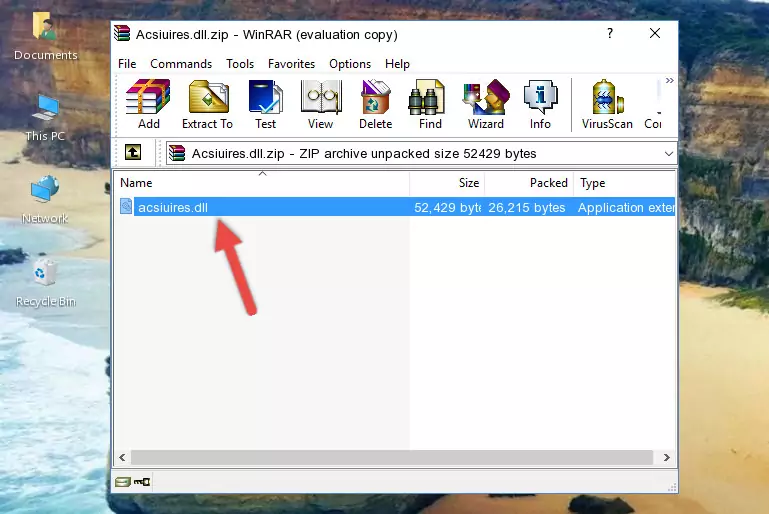The height and width of the screenshot is (514, 769).
Task: Click the horizontal scrollbar left arrow
Action: (123, 458)
